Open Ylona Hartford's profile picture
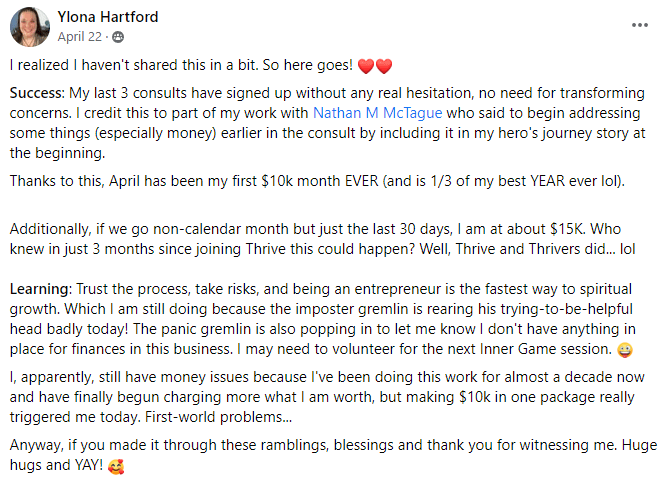Image resolution: width=668 pixels, height=482 pixels. click(29, 27)
